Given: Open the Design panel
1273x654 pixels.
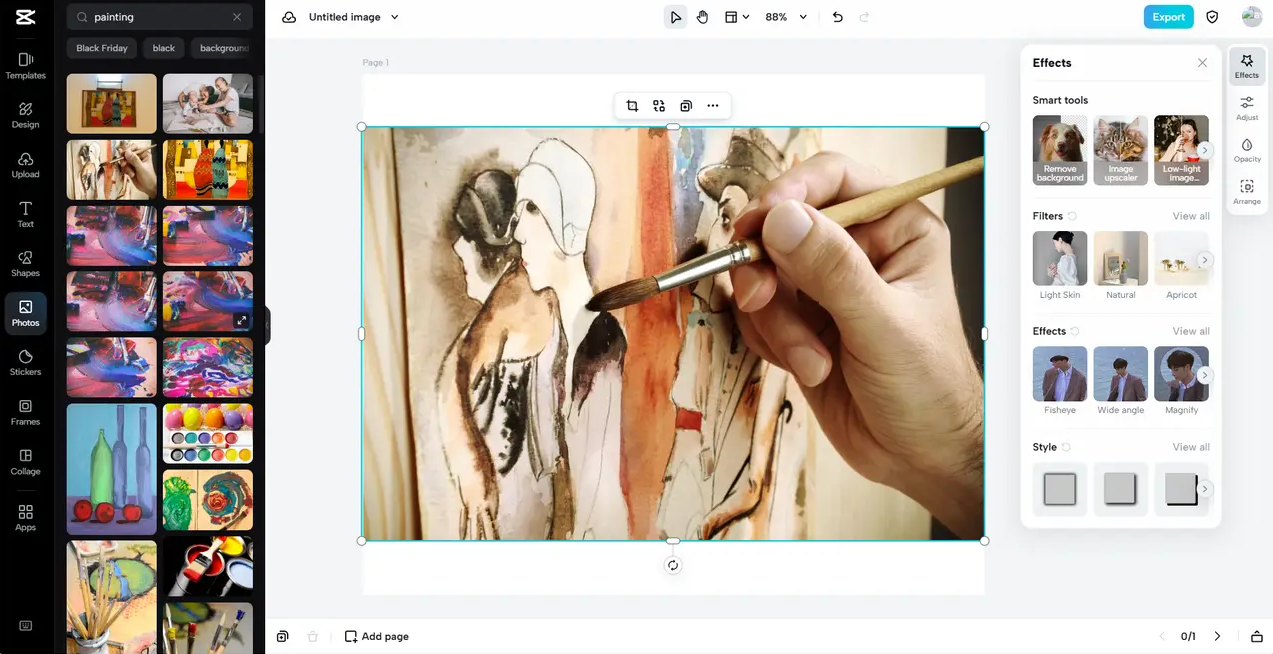Looking at the screenshot, I should 26,115.
